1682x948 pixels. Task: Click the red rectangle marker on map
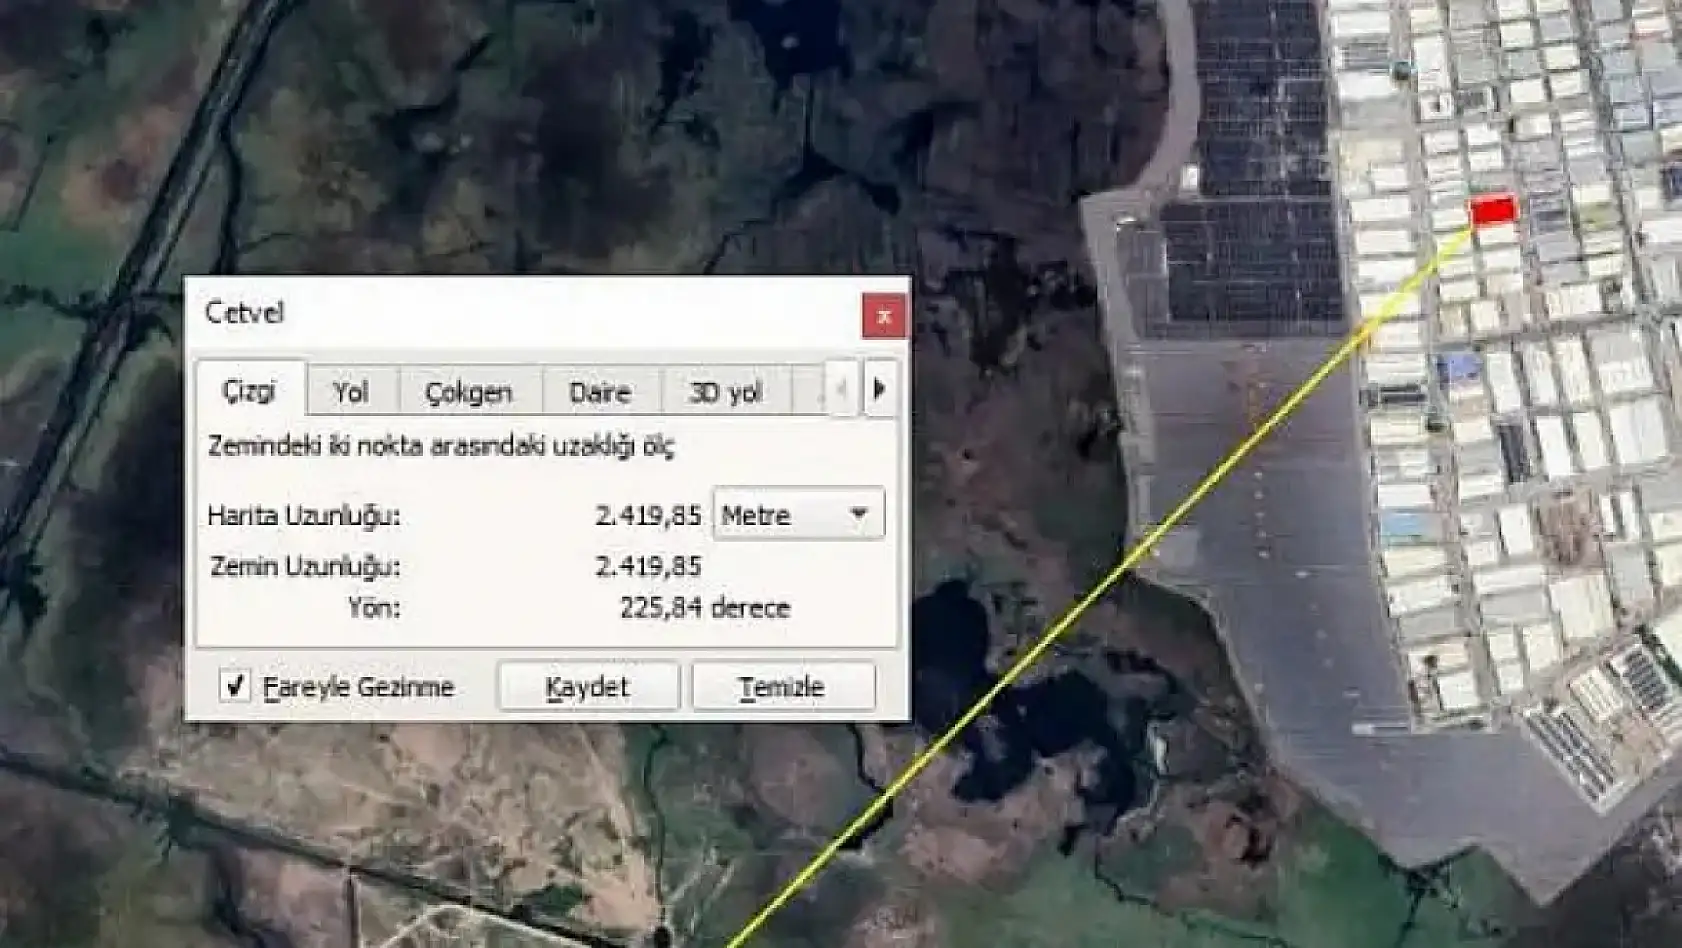(1493, 211)
